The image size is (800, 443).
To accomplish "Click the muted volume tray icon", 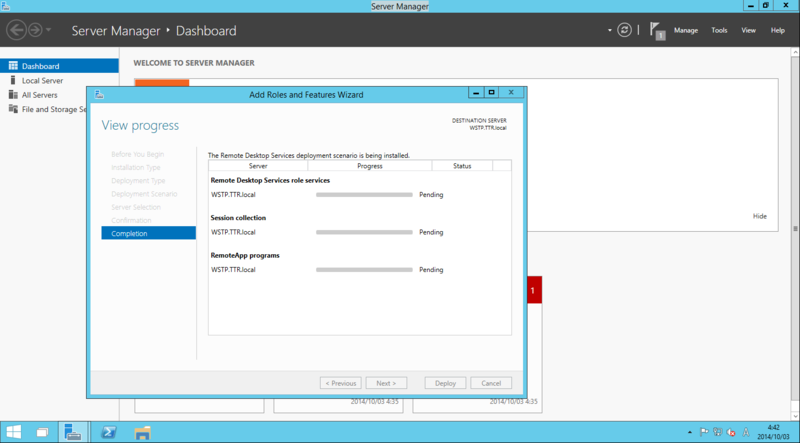I will [x=731, y=432].
